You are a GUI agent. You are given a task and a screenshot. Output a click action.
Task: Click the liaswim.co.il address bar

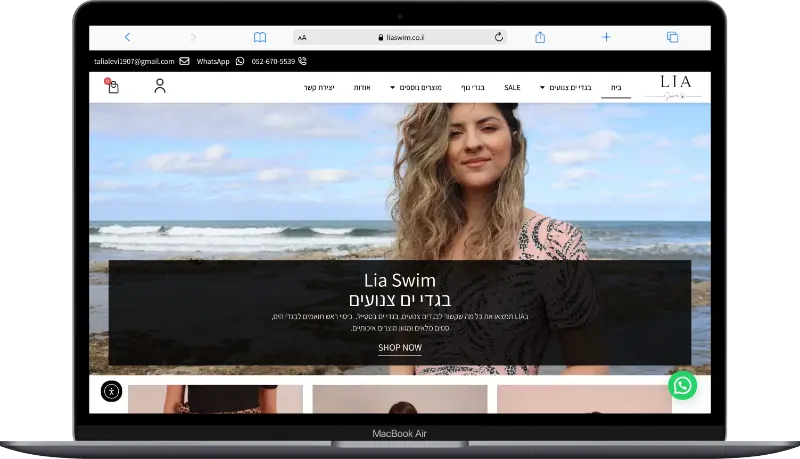[400, 37]
